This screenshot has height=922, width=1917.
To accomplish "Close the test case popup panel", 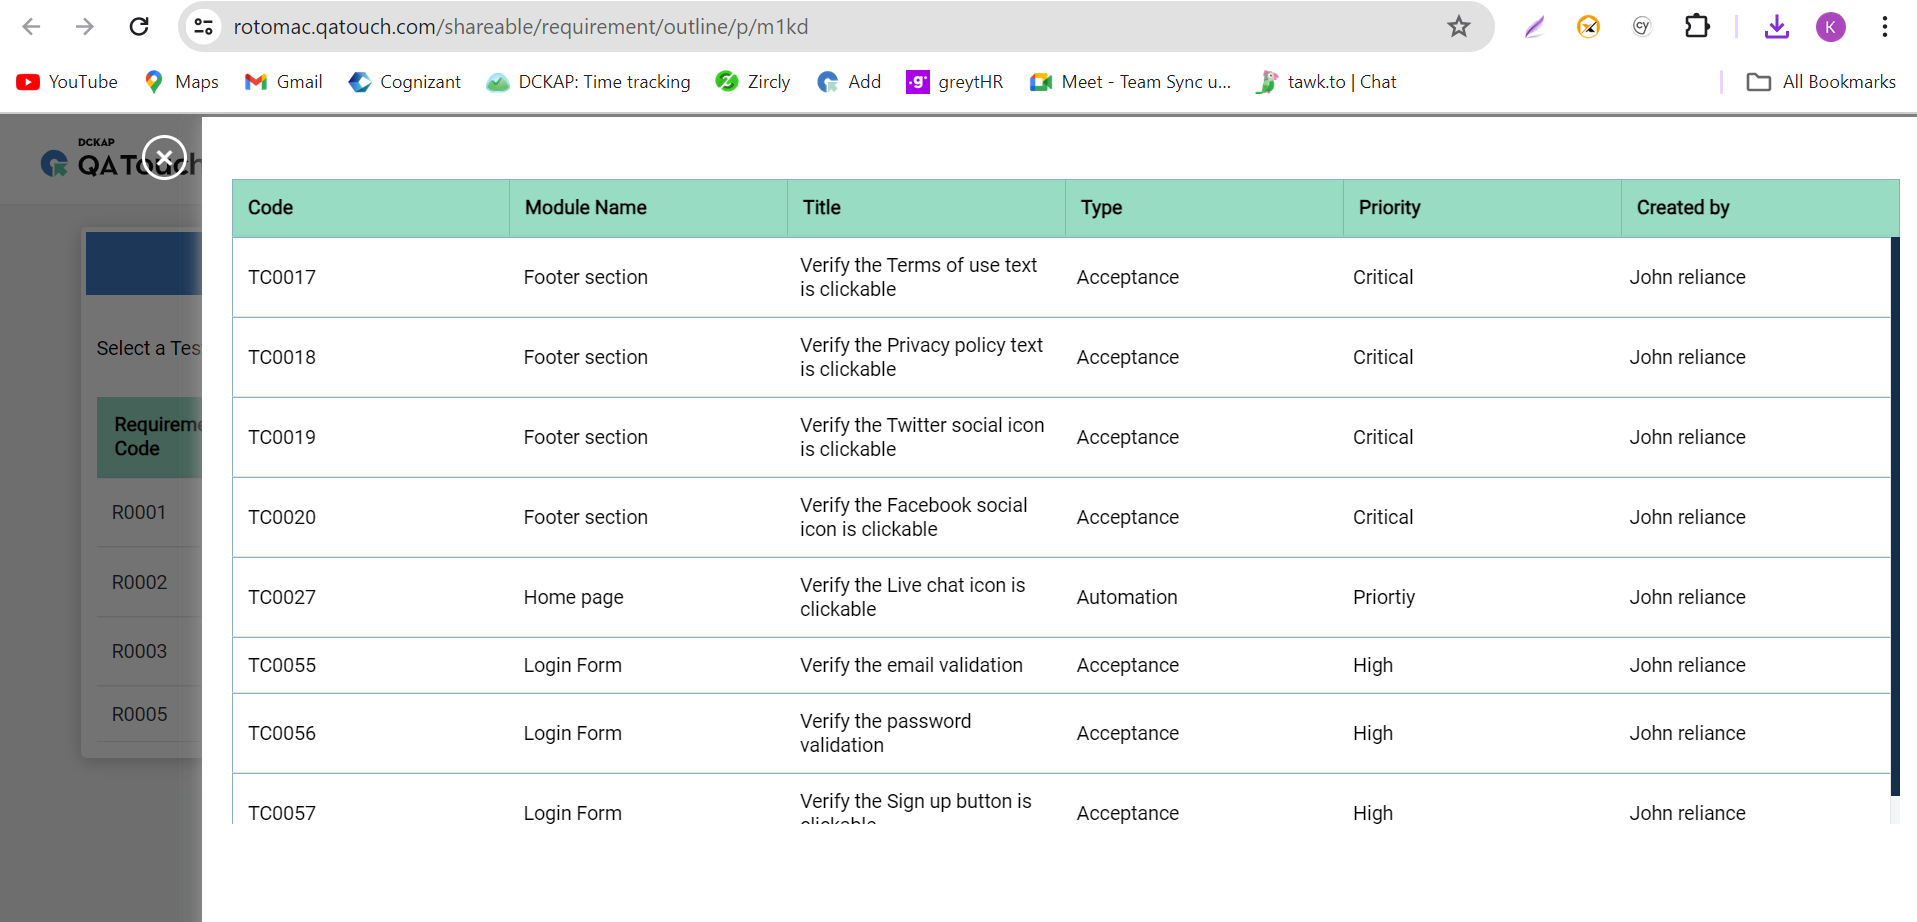I will (165, 158).
